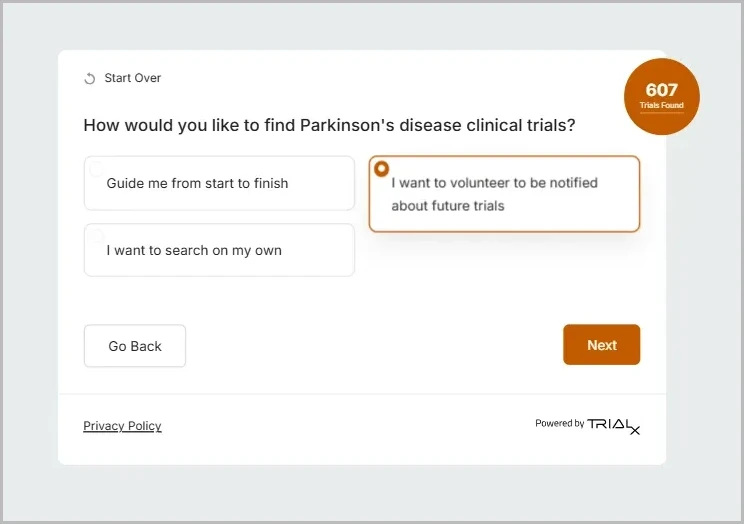The height and width of the screenshot is (524, 744).
Task: Pick the "I want to search on my own" option text
Action: [194, 250]
